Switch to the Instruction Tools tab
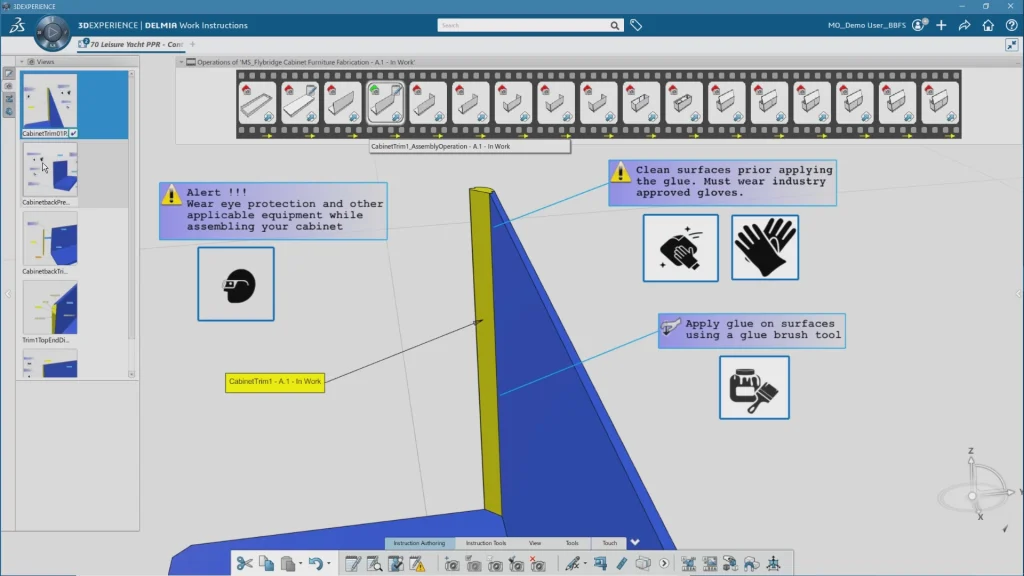The image size is (1024, 576). coord(486,543)
